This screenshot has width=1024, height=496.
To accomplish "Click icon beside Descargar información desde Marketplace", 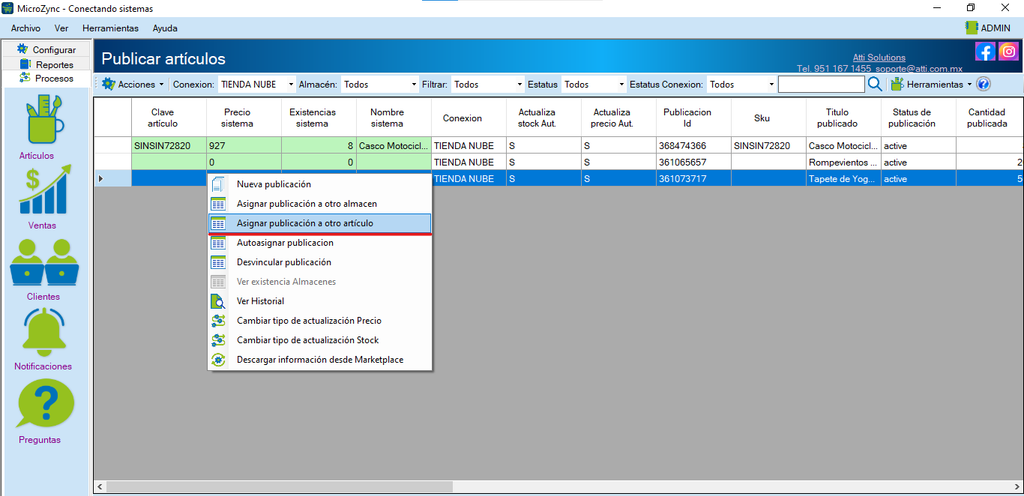I will click(218, 360).
